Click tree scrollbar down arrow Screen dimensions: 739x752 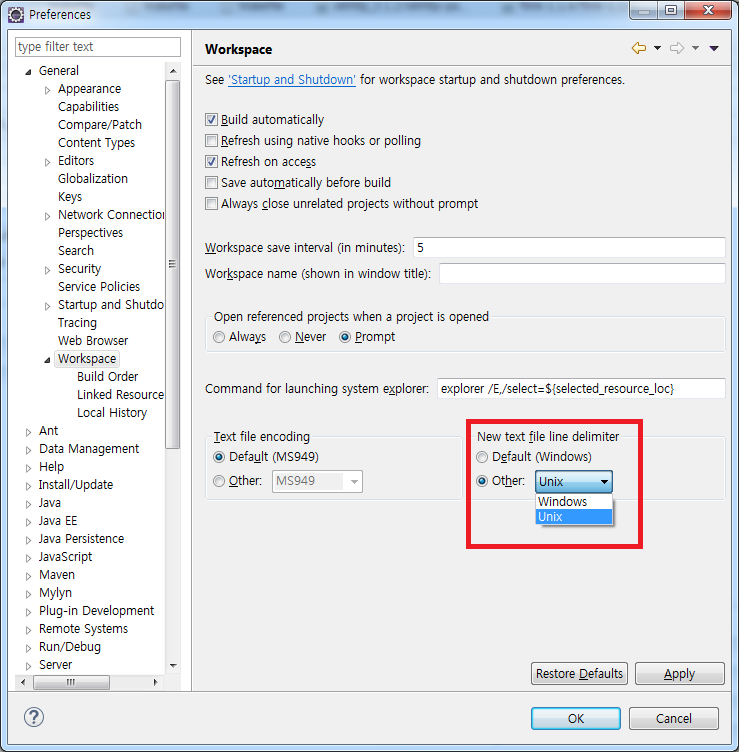tap(173, 665)
